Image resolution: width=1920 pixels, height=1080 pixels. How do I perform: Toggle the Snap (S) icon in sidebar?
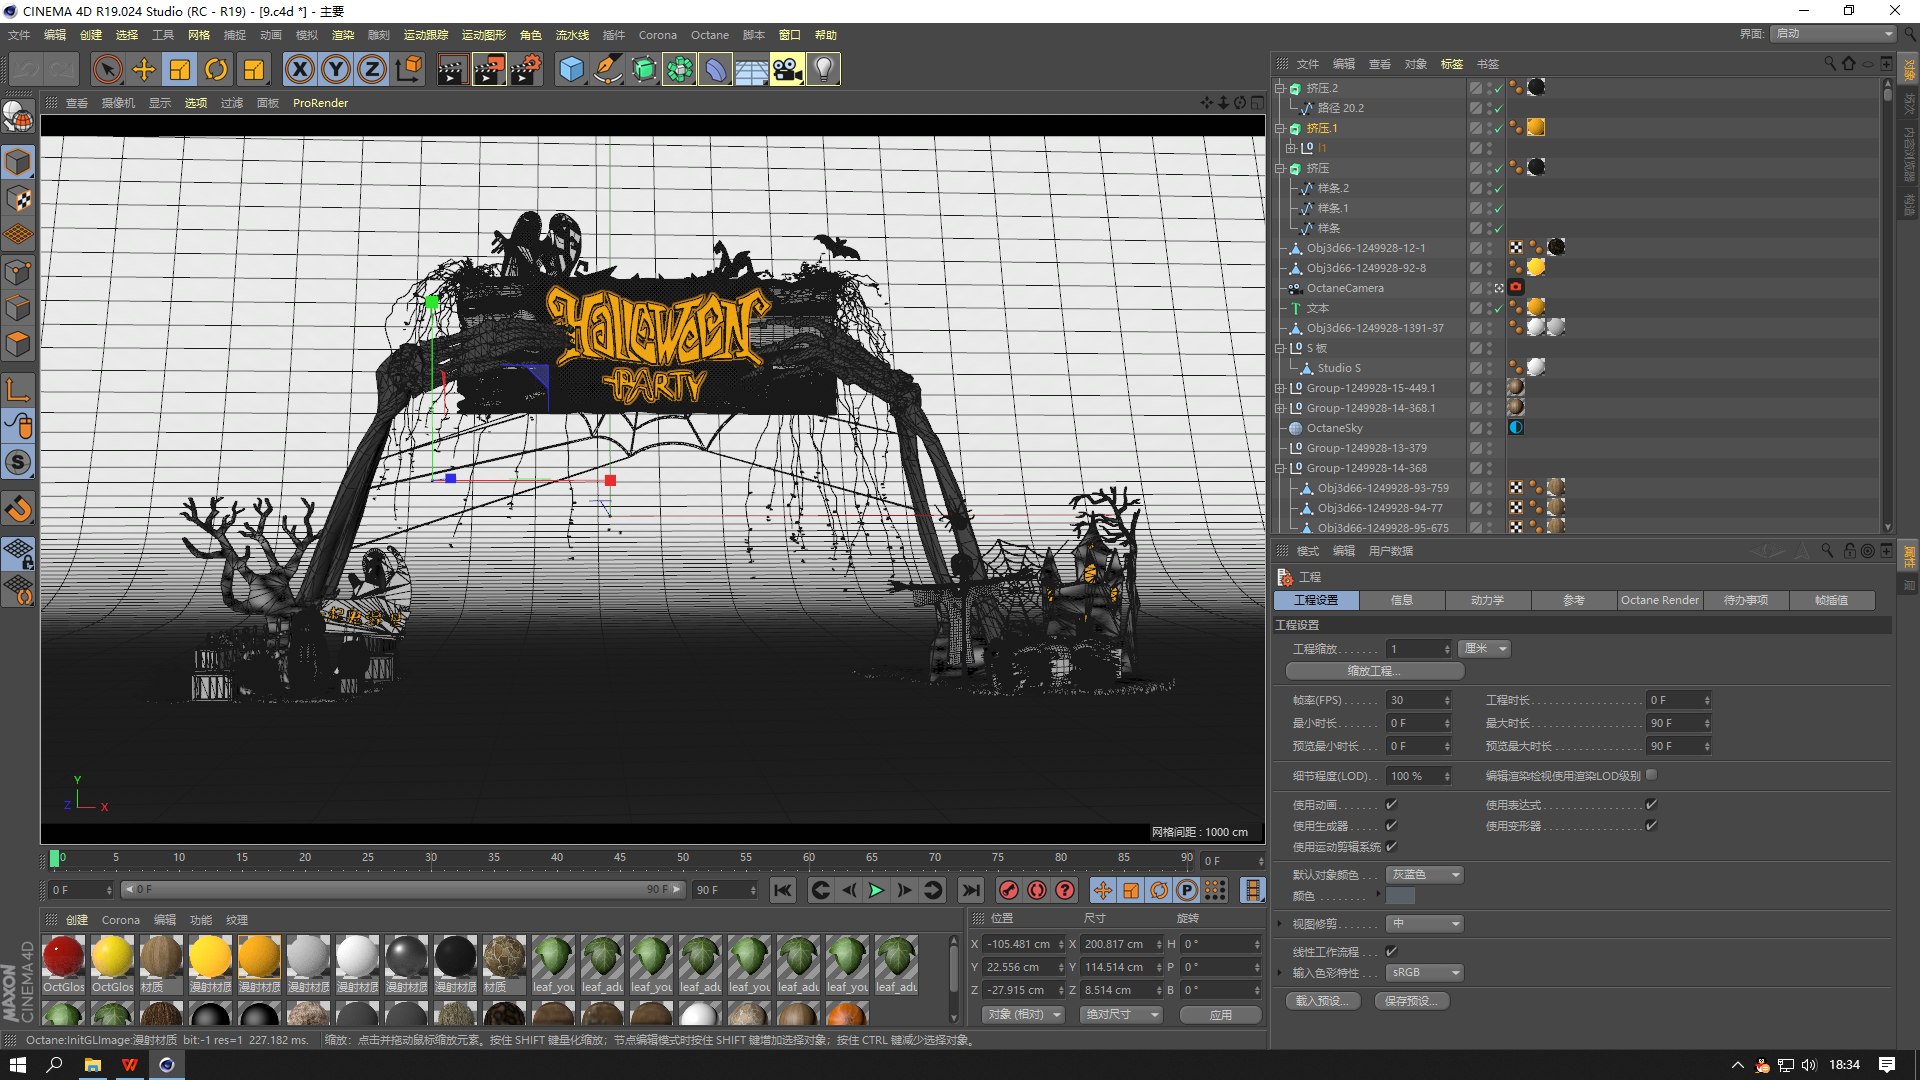[x=18, y=462]
